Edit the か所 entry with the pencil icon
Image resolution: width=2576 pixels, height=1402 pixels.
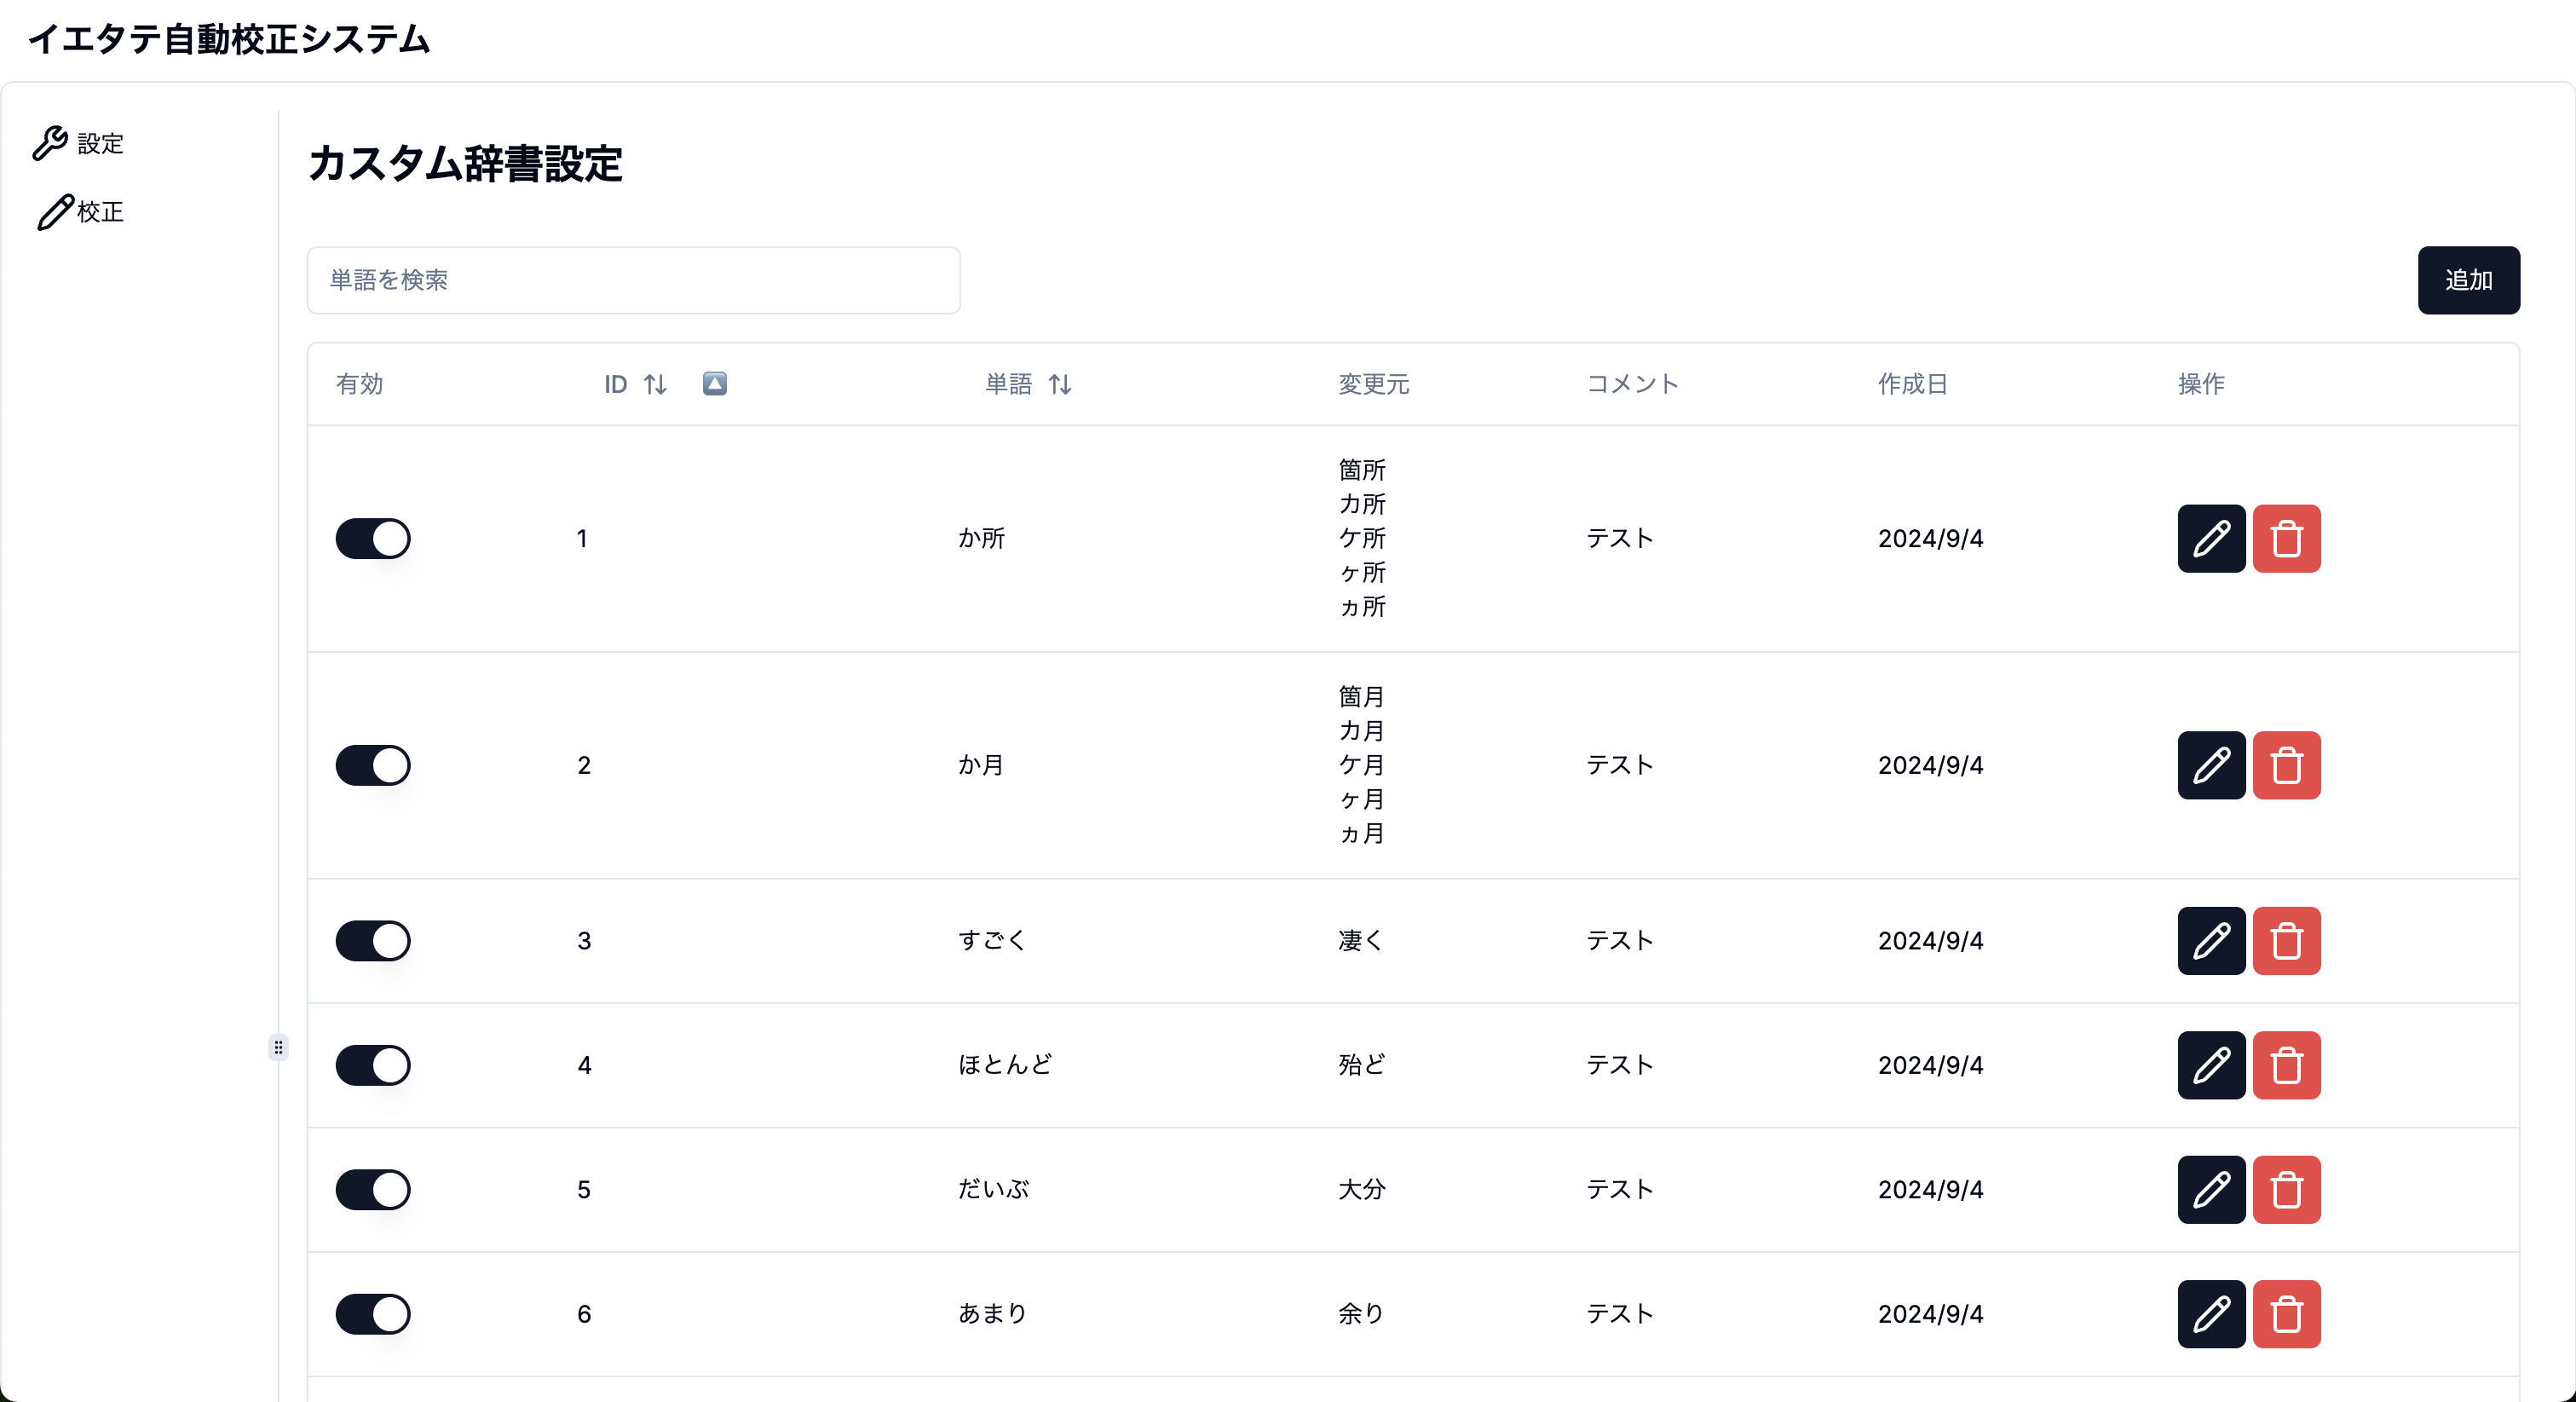(2211, 538)
